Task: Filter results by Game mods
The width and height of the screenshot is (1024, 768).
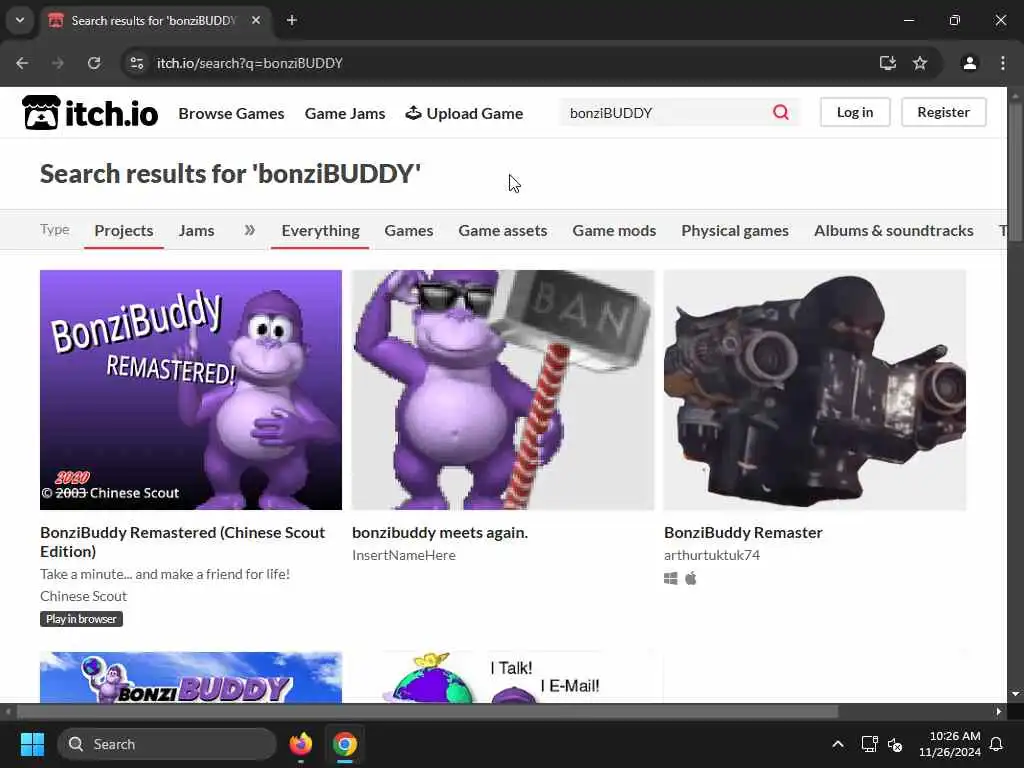Action: tap(614, 231)
